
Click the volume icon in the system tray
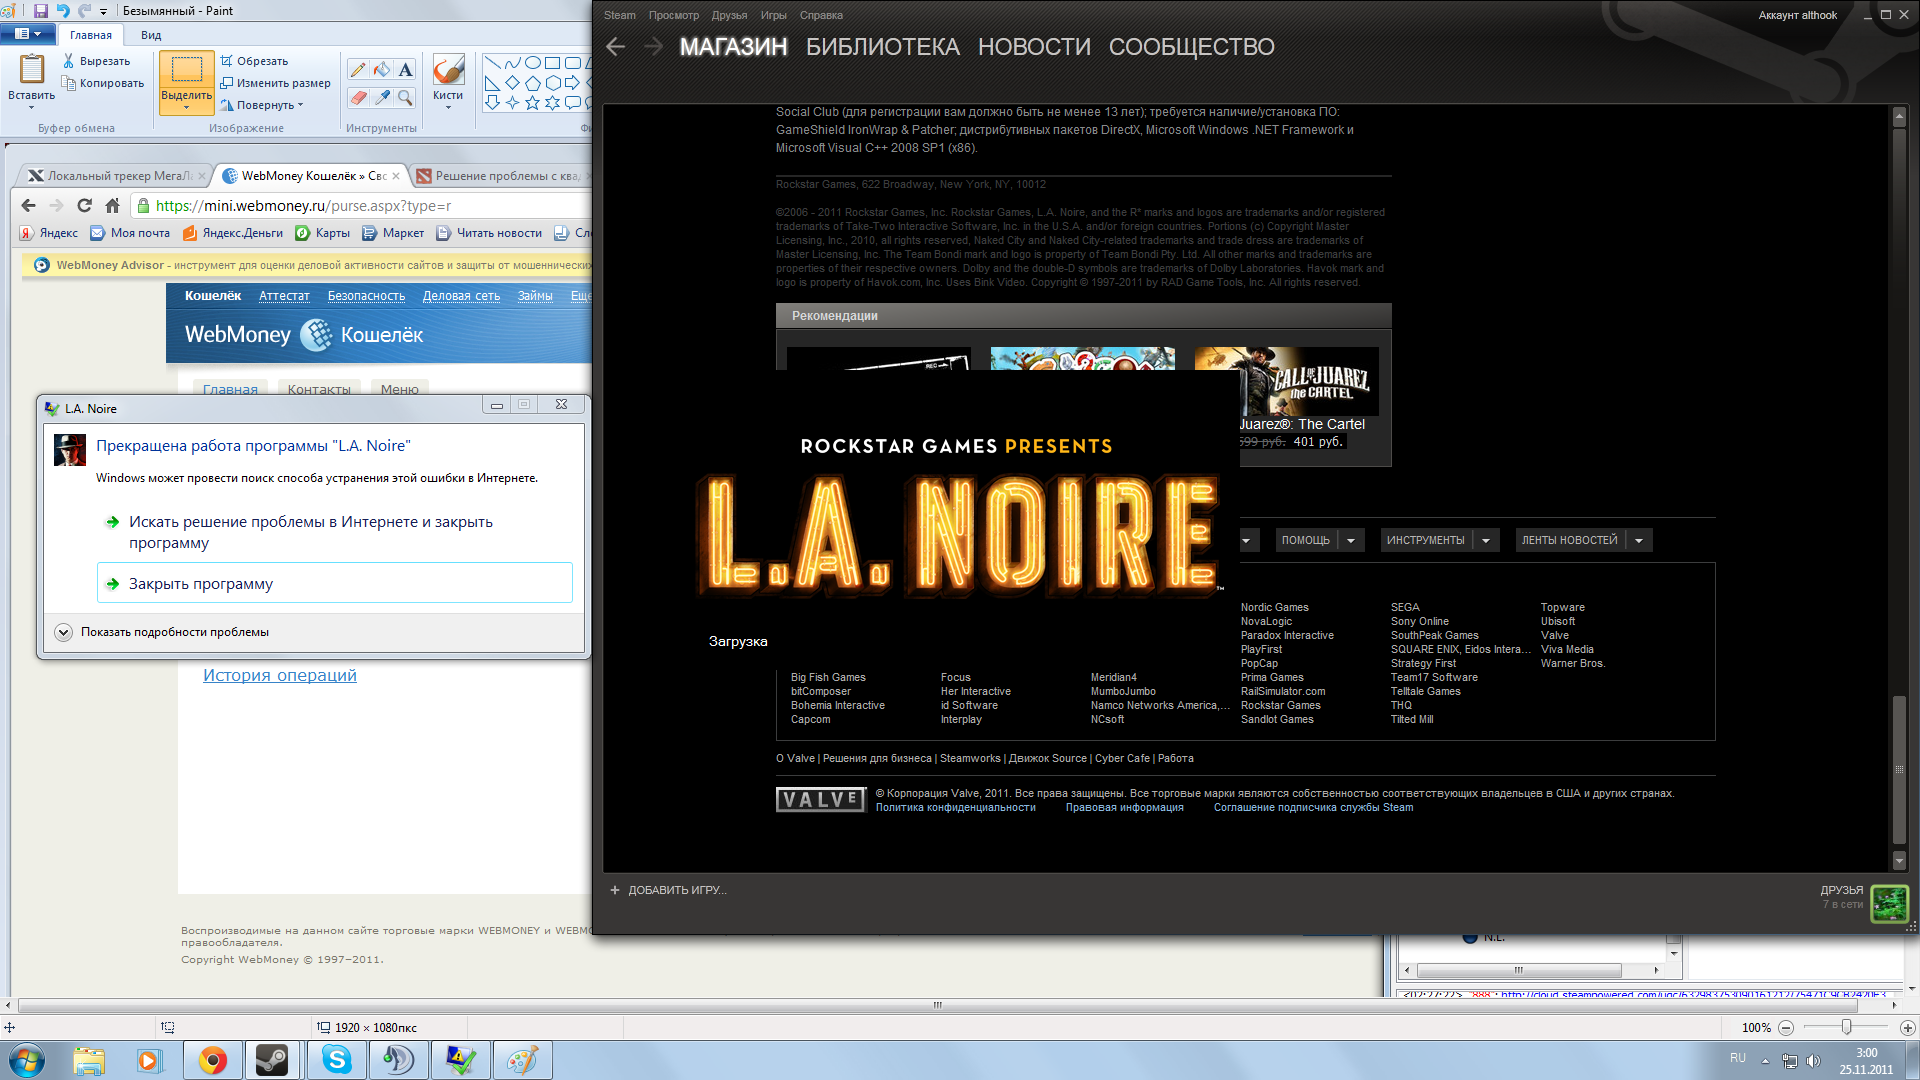(1814, 1061)
